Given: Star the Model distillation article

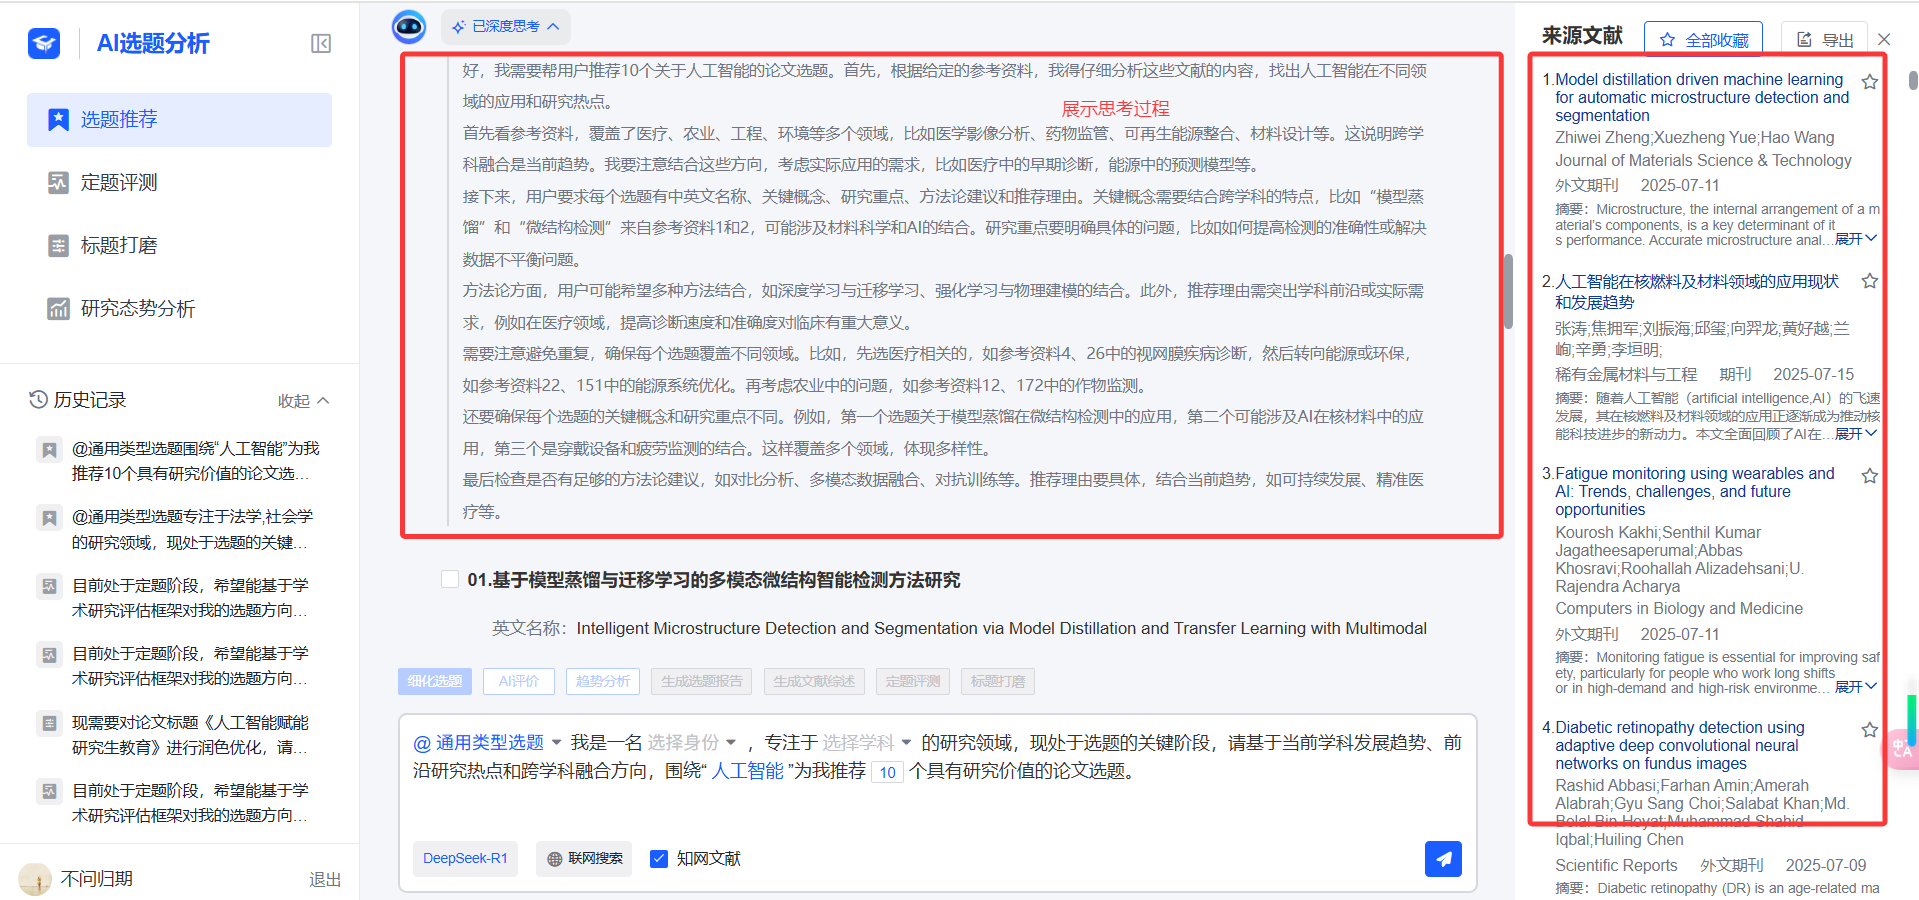Looking at the screenshot, I should pos(1869,82).
